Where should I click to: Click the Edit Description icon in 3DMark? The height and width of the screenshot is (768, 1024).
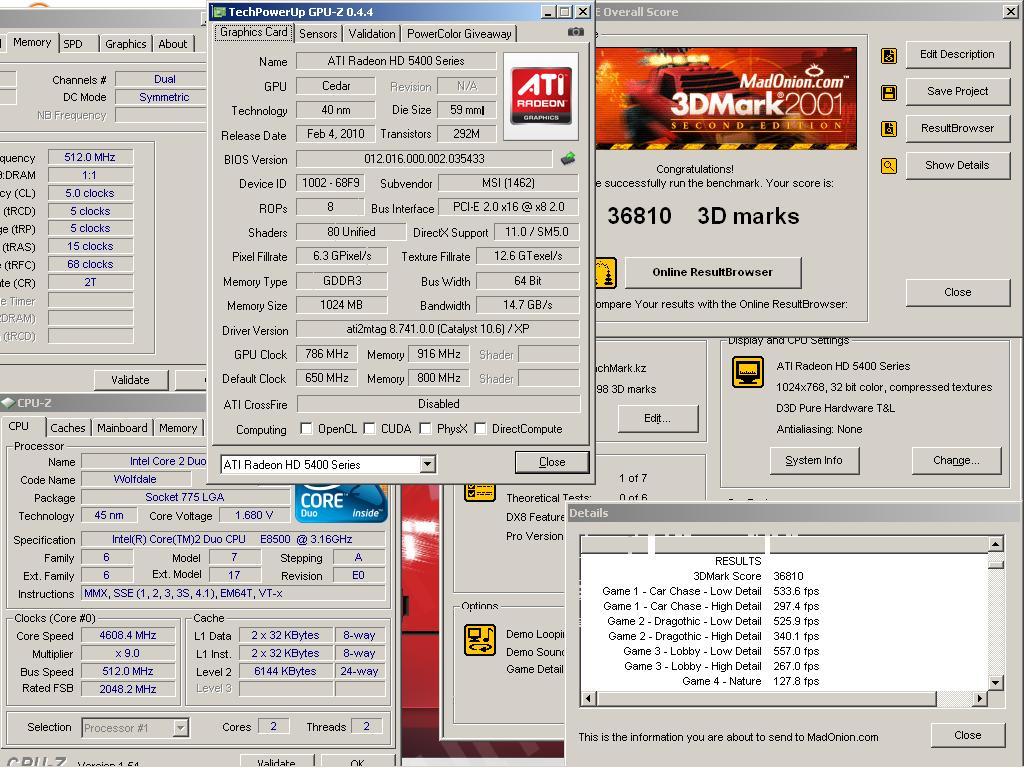[889, 56]
